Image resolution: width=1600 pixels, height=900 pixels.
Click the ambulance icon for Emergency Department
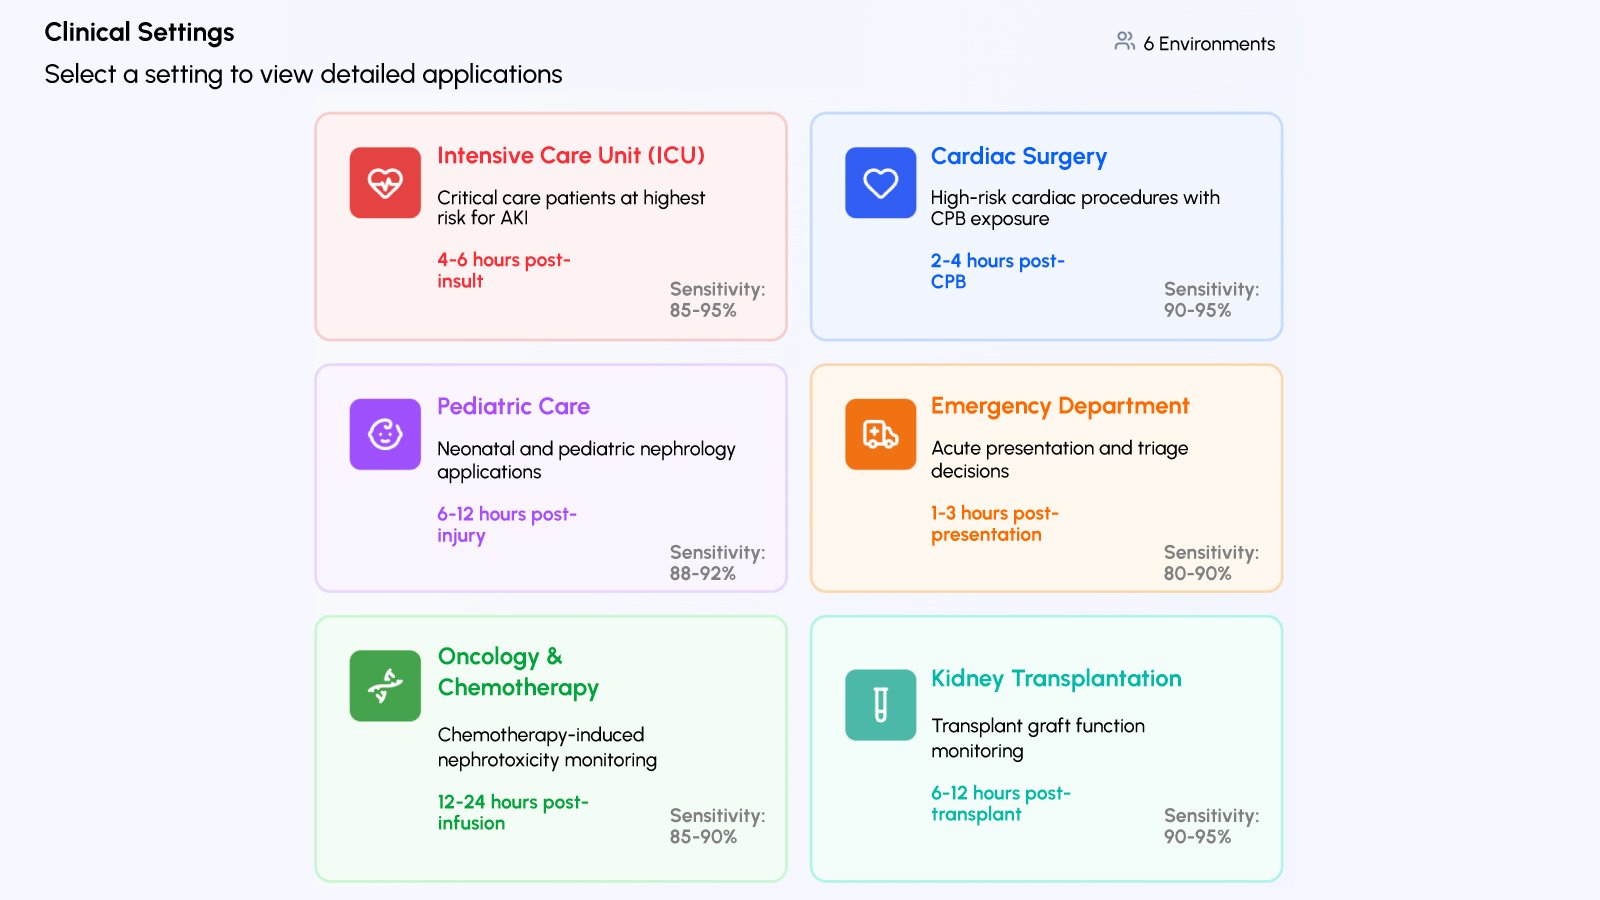880,433
